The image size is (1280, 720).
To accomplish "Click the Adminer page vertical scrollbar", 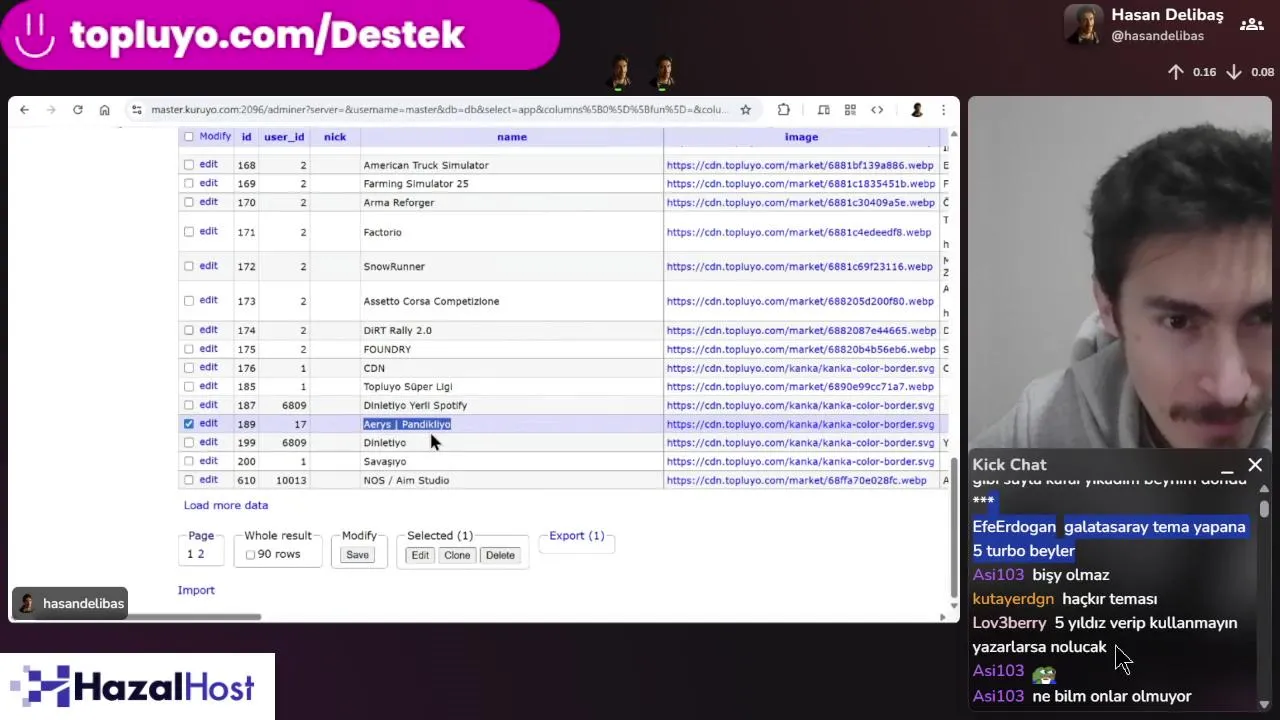I will click(x=953, y=526).
